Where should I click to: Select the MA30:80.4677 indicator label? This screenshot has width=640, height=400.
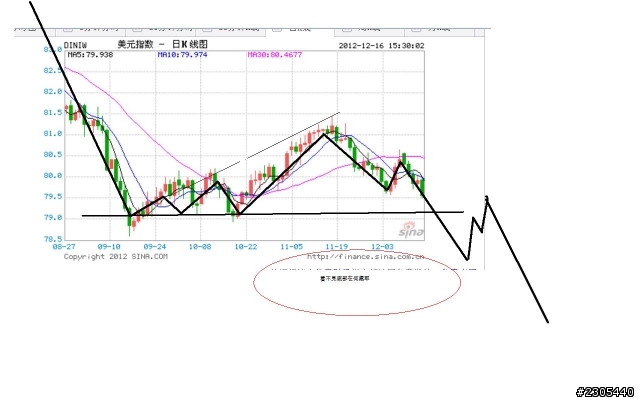click(x=275, y=55)
